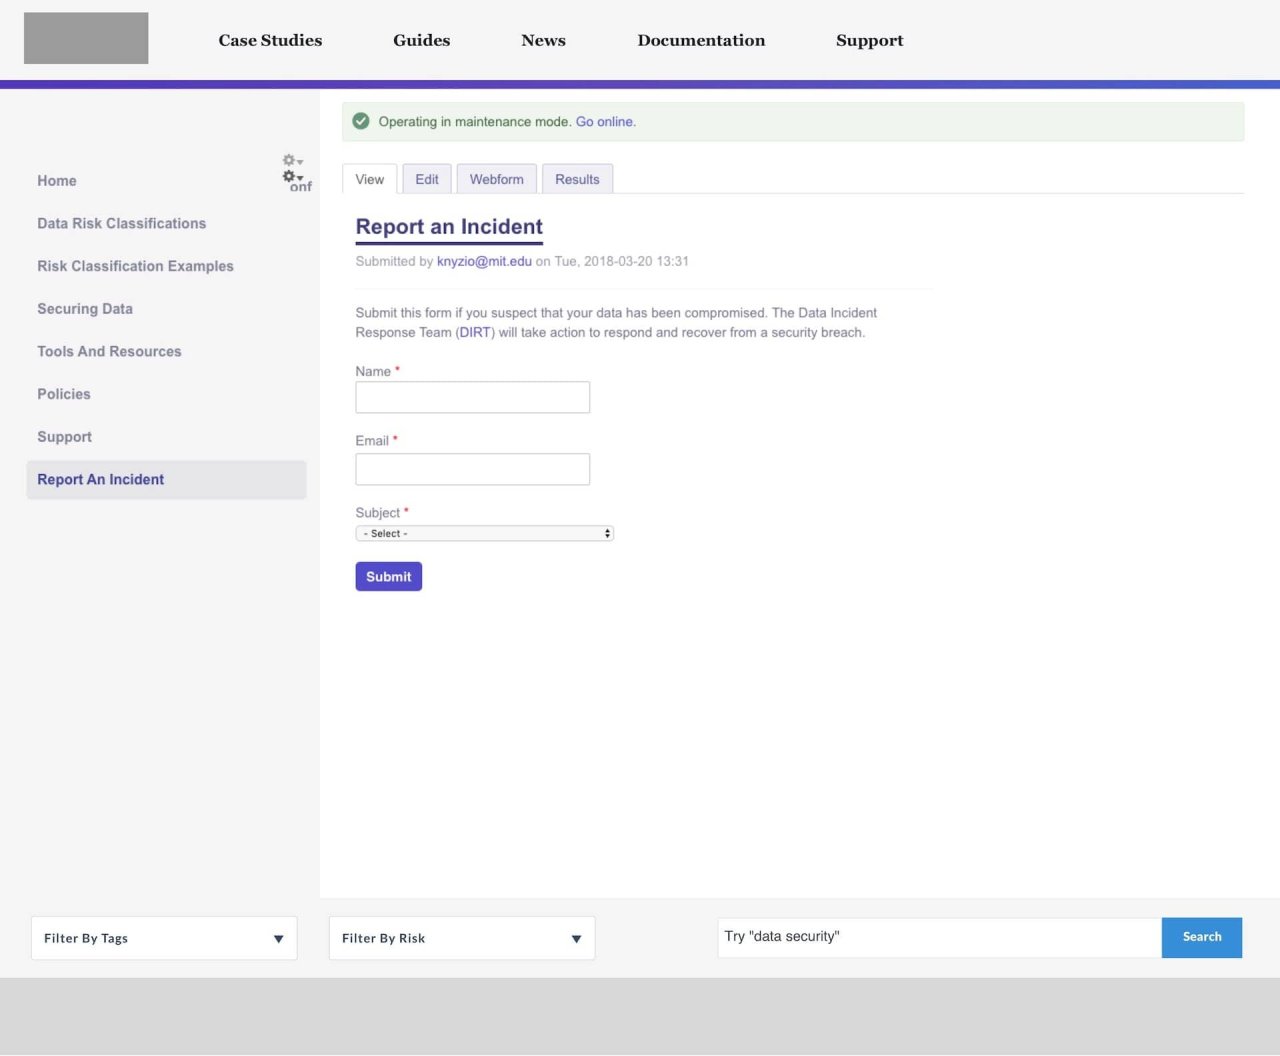Focus the Name text field

(x=472, y=397)
